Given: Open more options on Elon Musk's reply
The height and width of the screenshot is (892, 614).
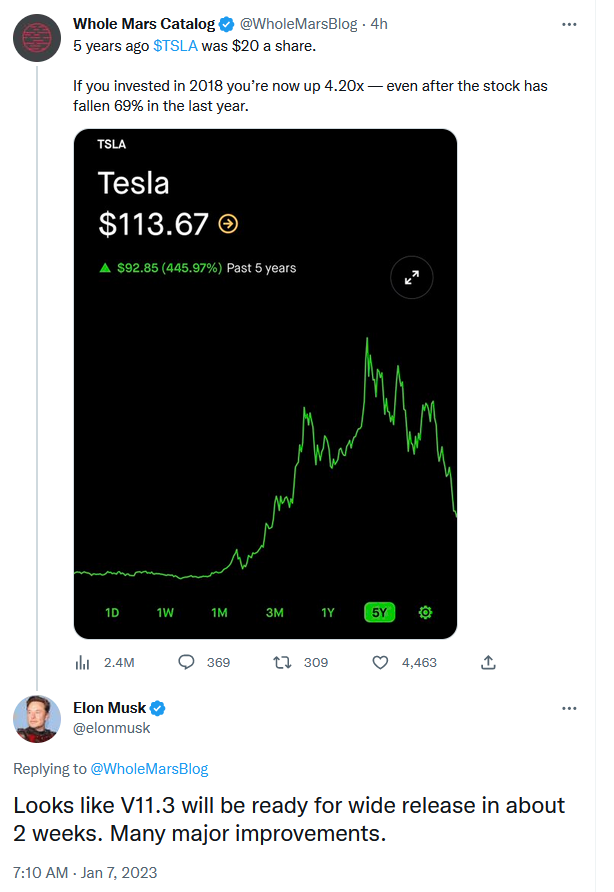Looking at the screenshot, I should [569, 708].
